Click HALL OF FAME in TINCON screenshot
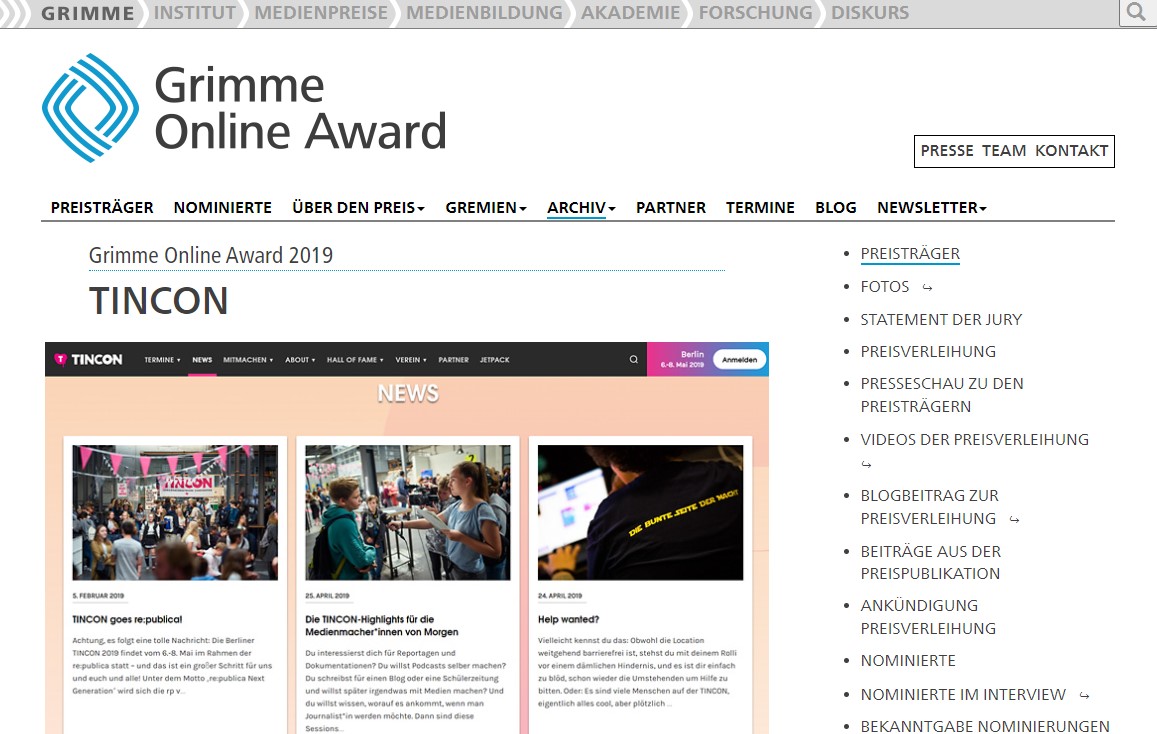This screenshot has height=734, width=1157. click(355, 360)
